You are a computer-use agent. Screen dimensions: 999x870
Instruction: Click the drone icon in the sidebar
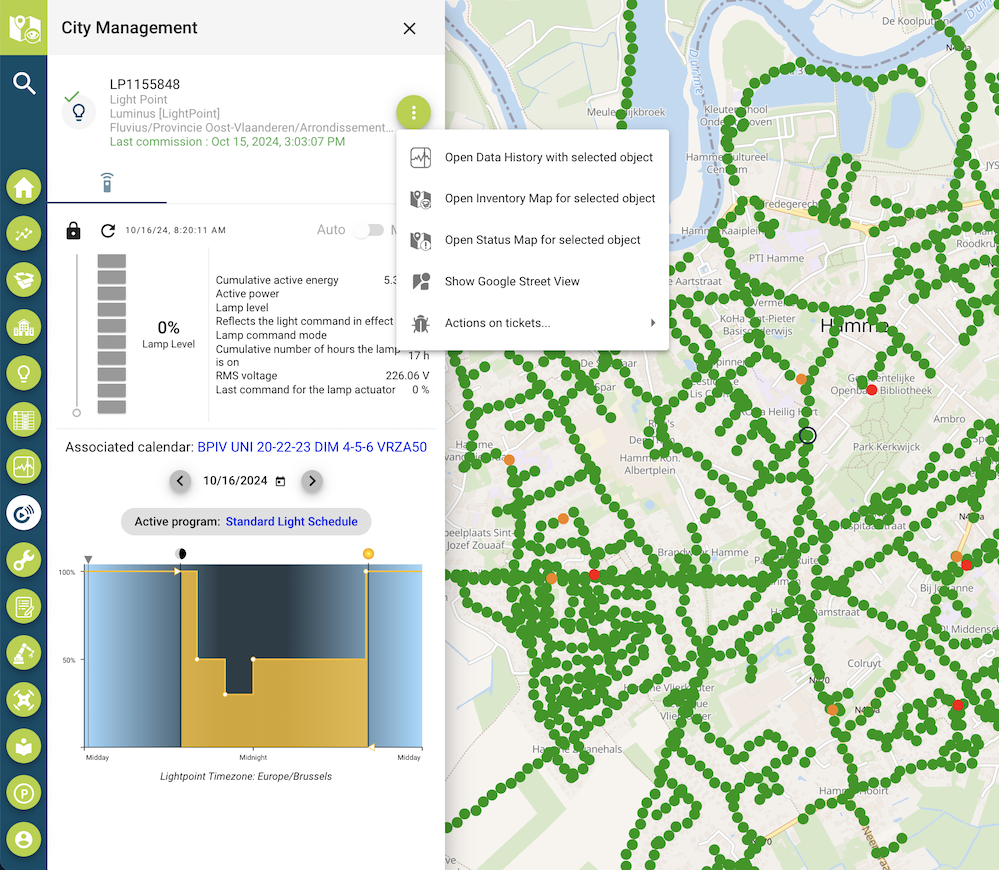click(x=24, y=699)
